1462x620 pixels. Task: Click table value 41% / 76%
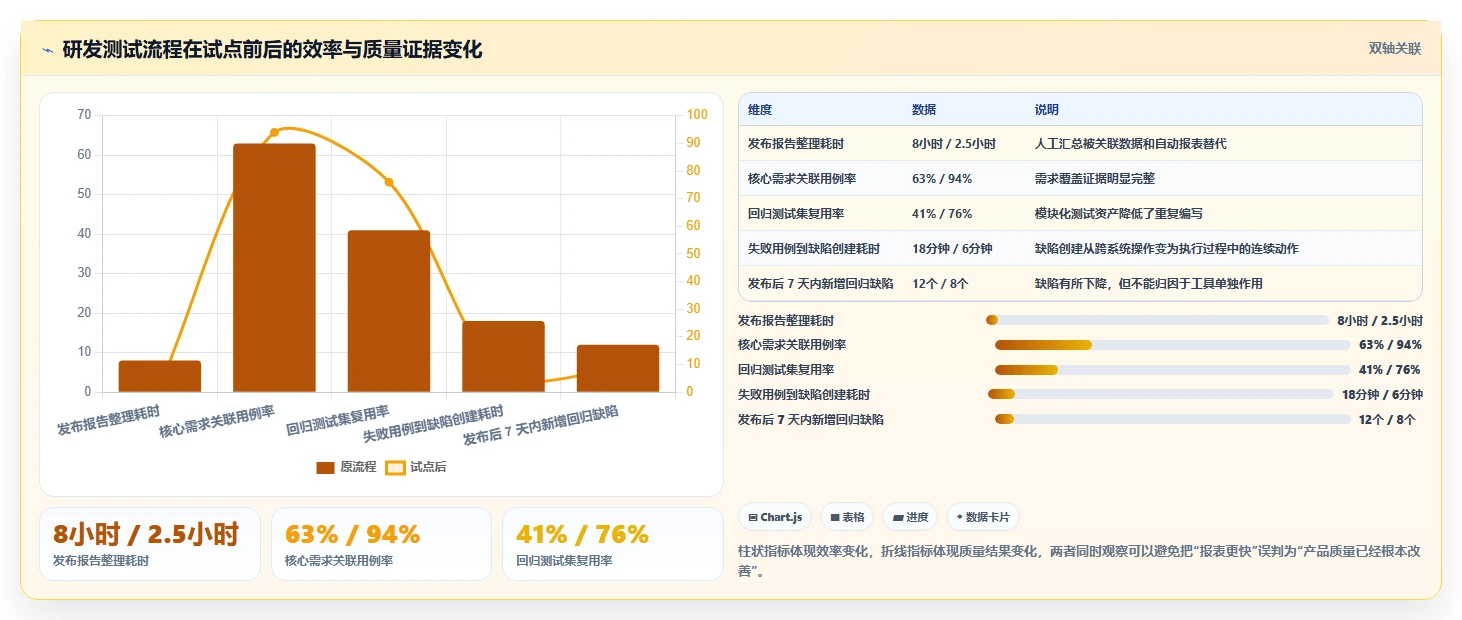point(942,214)
